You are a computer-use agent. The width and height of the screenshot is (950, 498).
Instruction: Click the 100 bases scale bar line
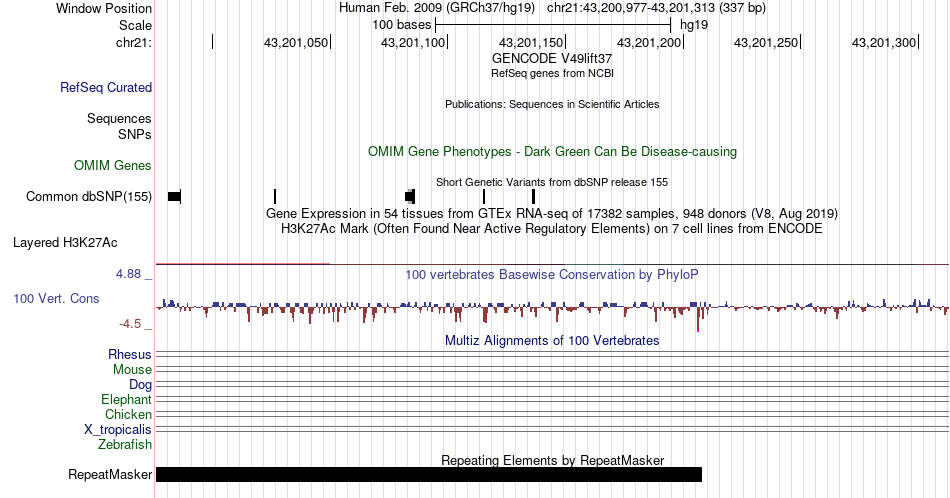pos(553,25)
